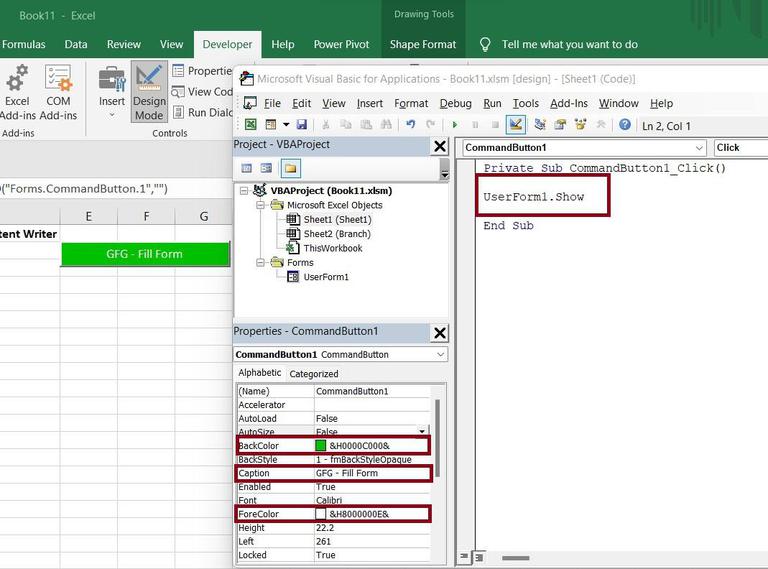Click the Caption property value field

tap(372, 473)
